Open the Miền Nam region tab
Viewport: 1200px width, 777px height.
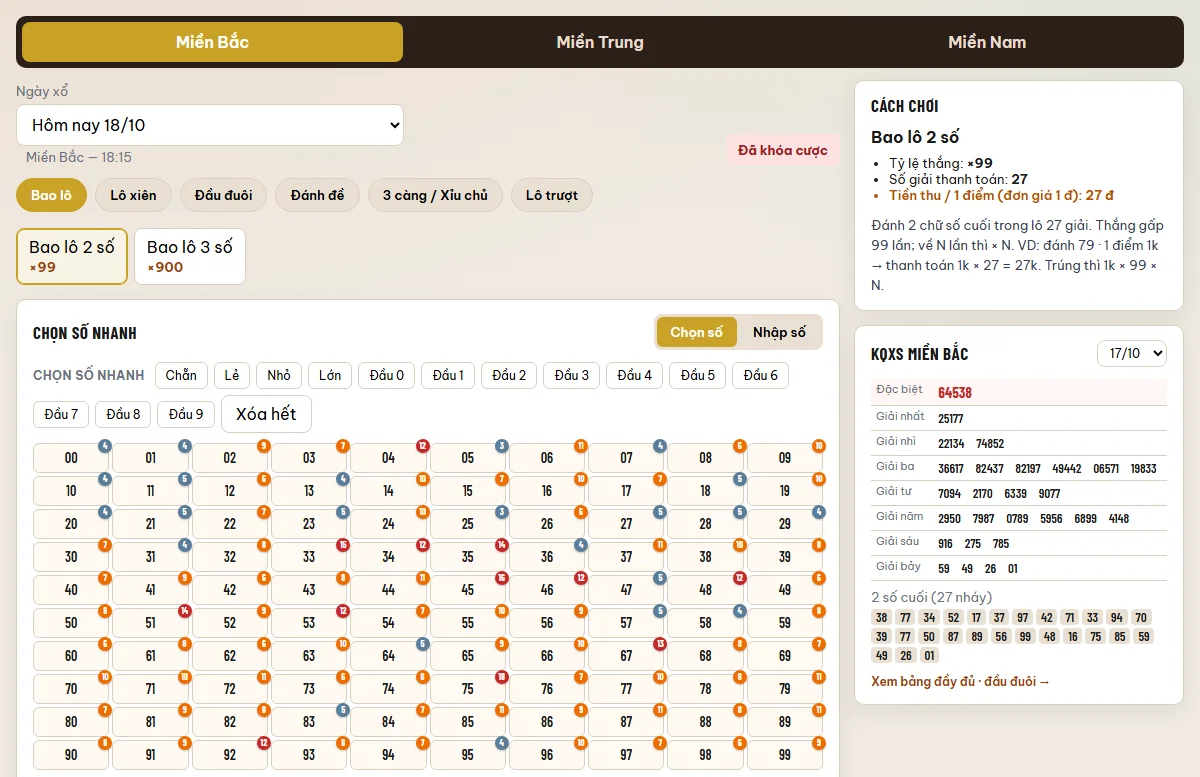pos(987,42)
